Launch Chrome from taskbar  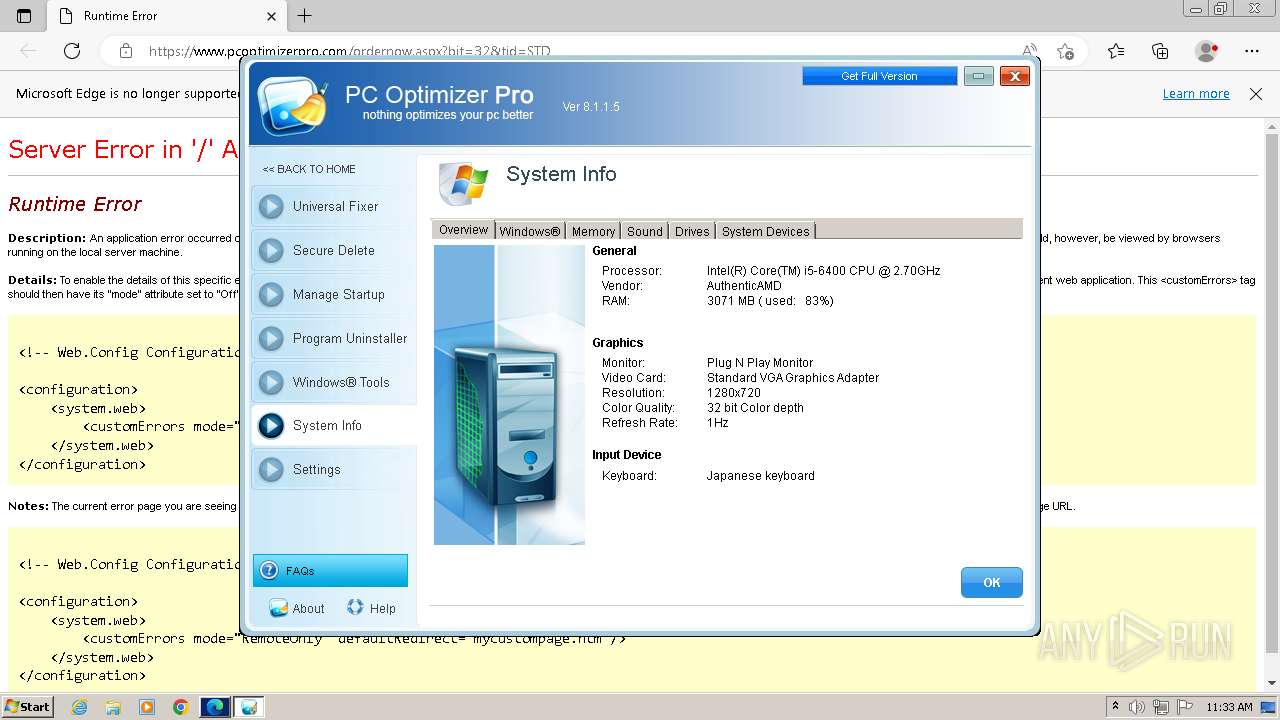180,707
